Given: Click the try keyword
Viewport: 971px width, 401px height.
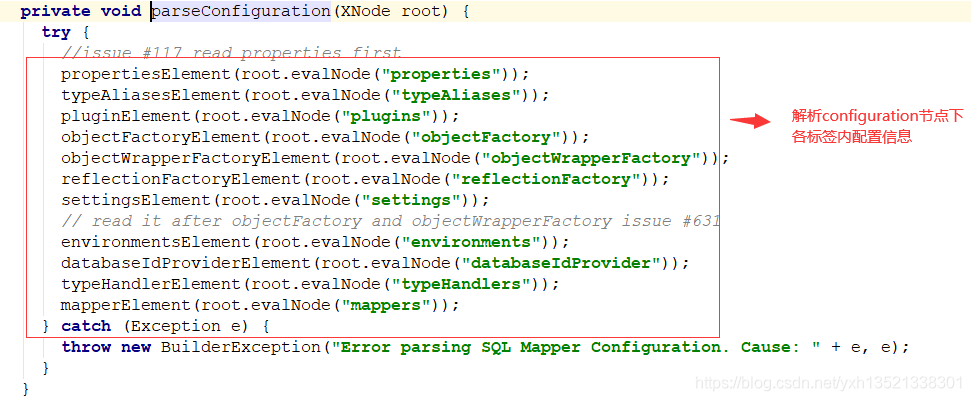Looking at the screenshot, I should 56,32.
